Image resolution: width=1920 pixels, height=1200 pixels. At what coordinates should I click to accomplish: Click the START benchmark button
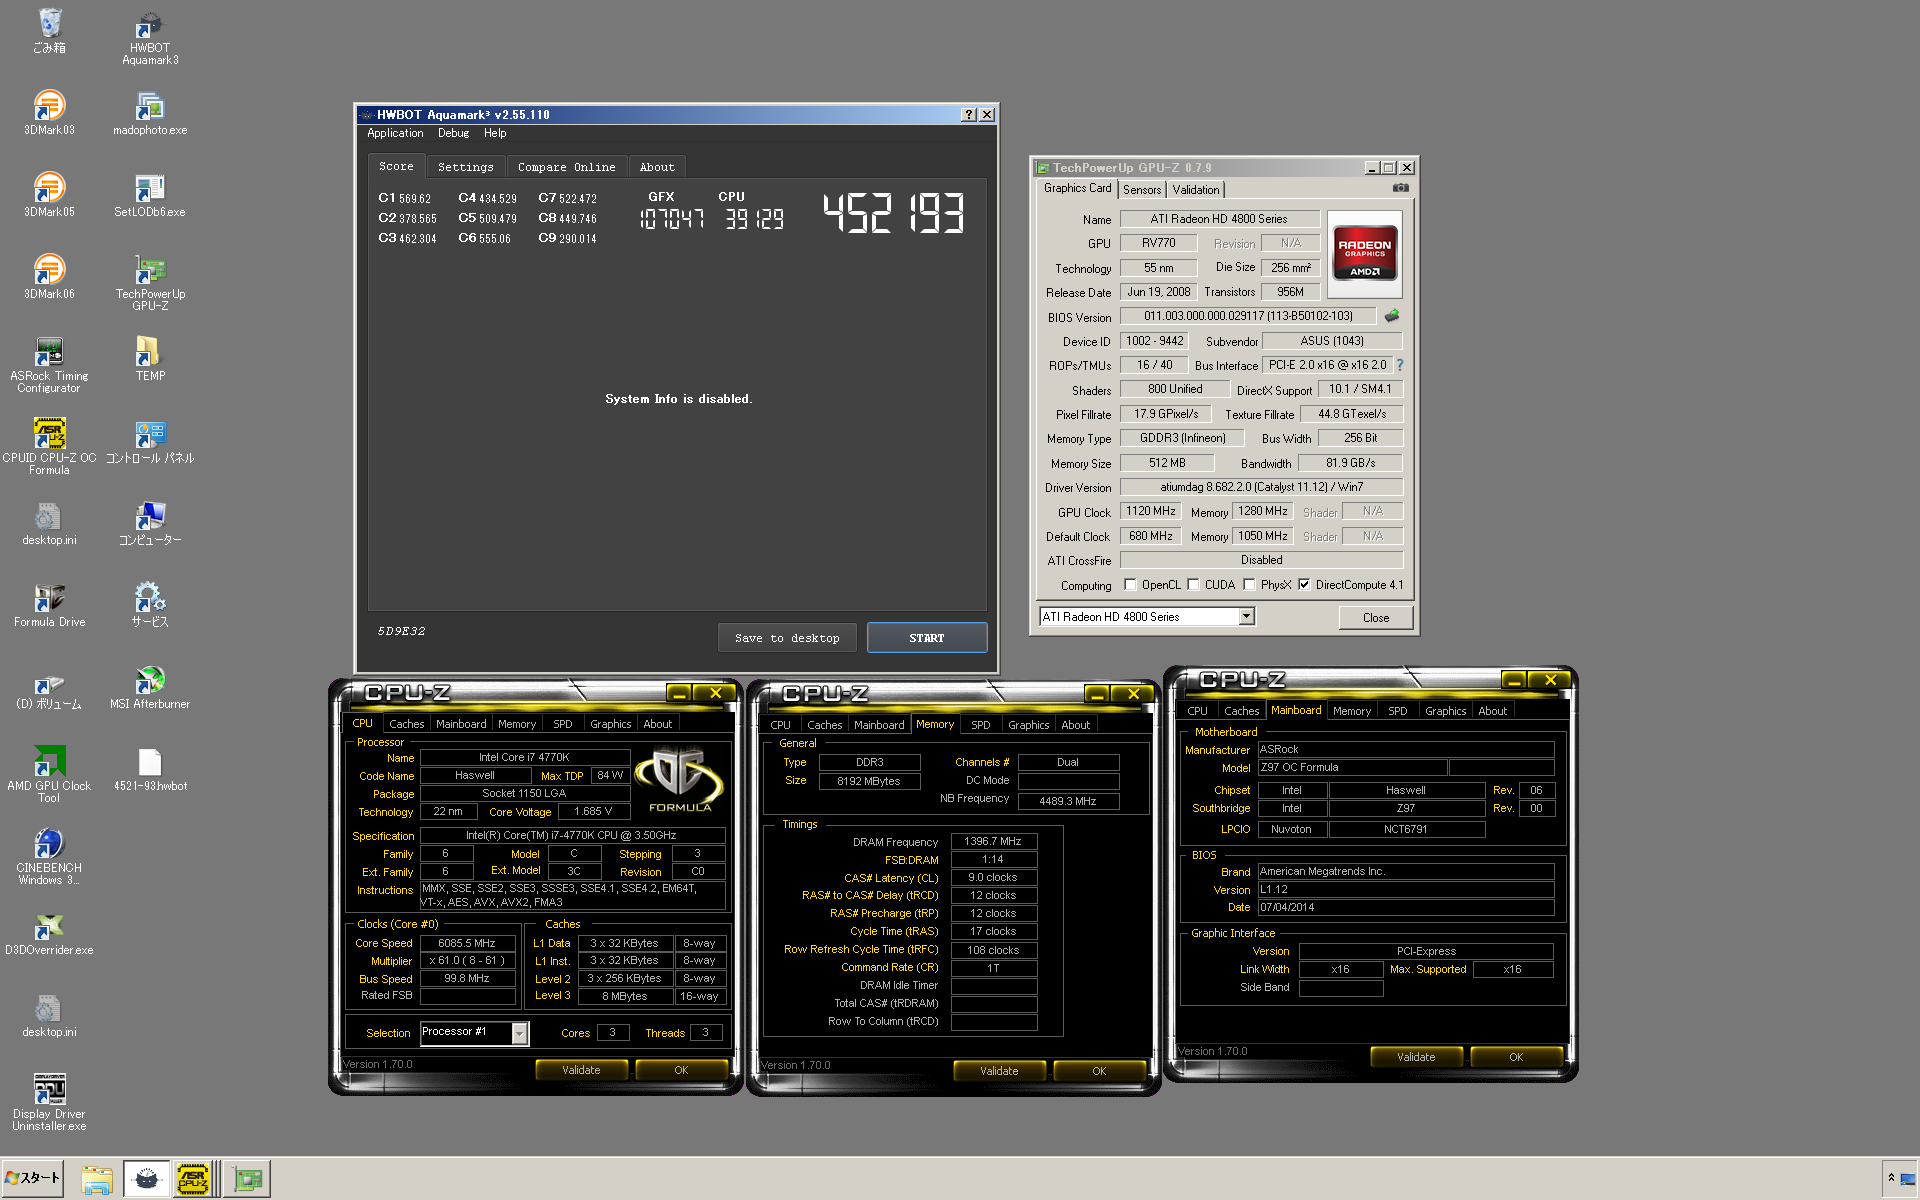click(927, 638)
